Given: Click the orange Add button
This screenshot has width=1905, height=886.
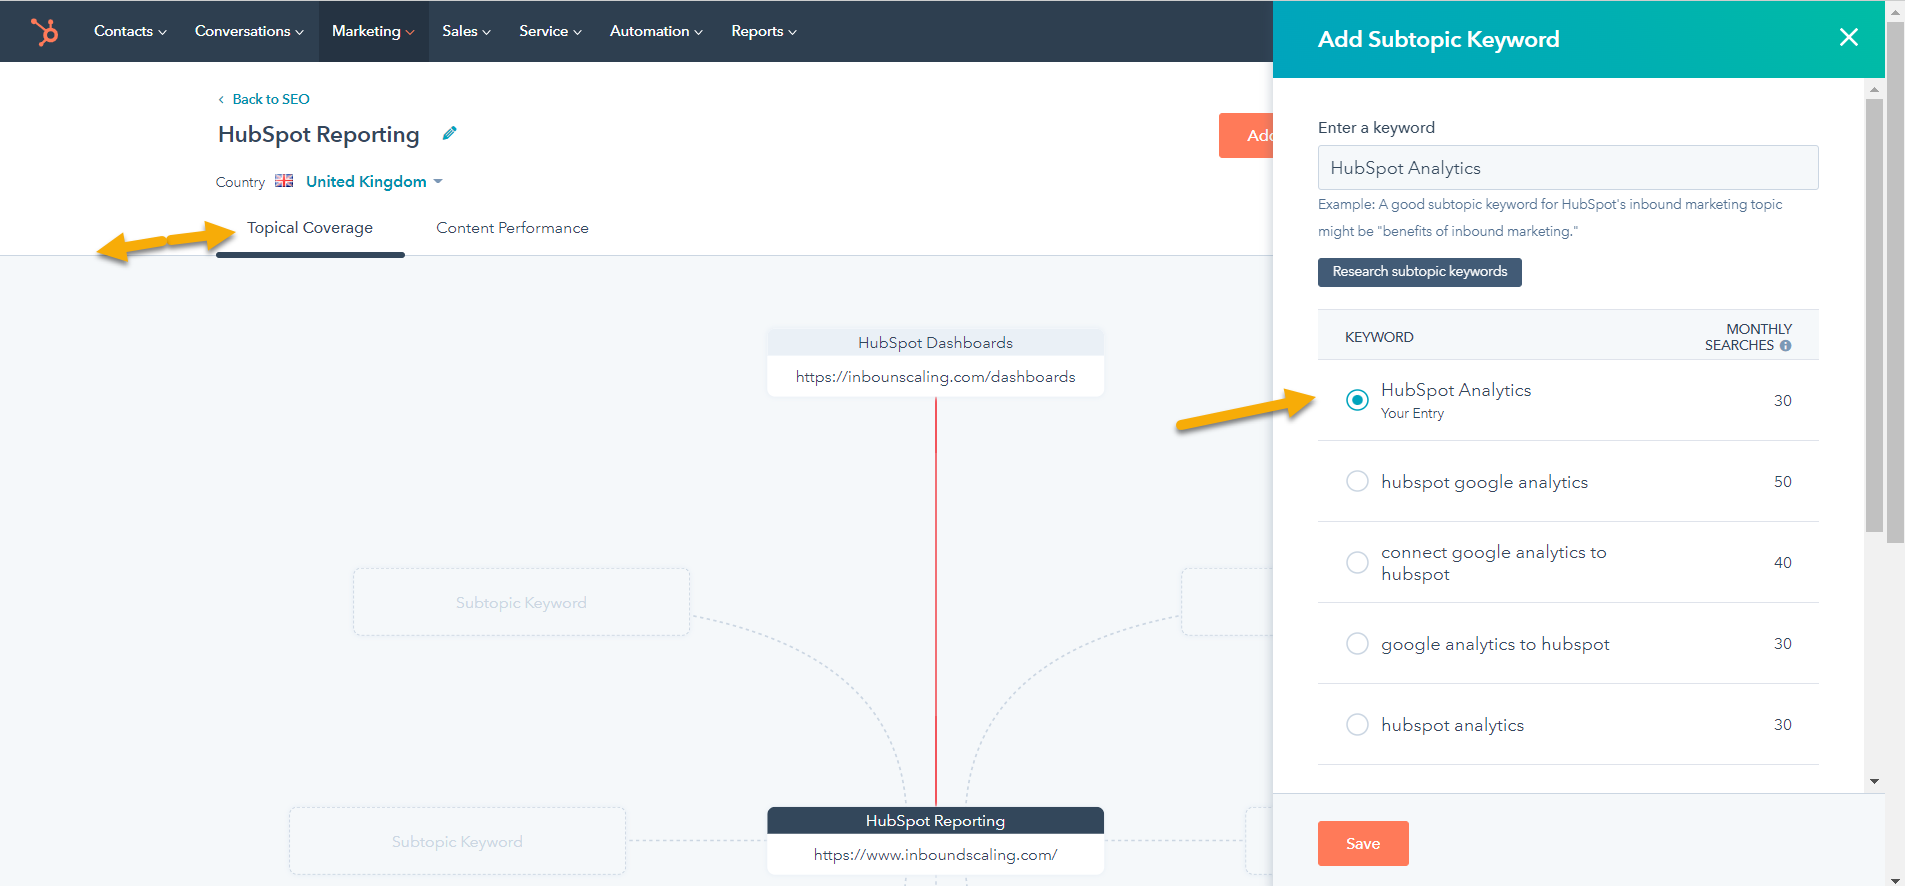Looking at the screenshot, I should tap(1246, 135).
